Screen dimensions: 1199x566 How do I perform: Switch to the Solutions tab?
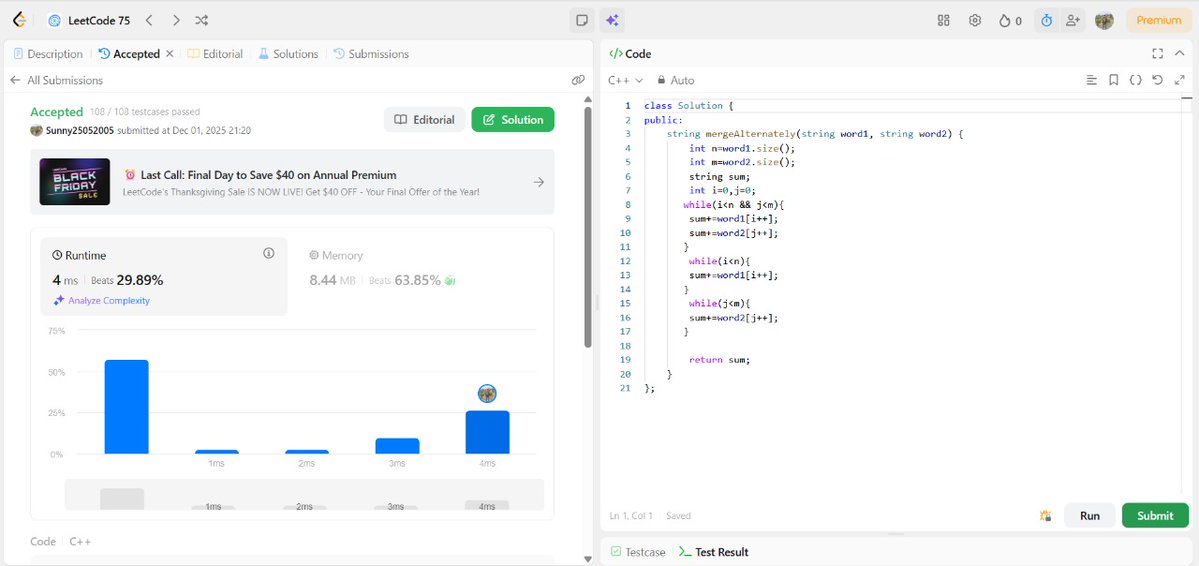coord(288,54)
